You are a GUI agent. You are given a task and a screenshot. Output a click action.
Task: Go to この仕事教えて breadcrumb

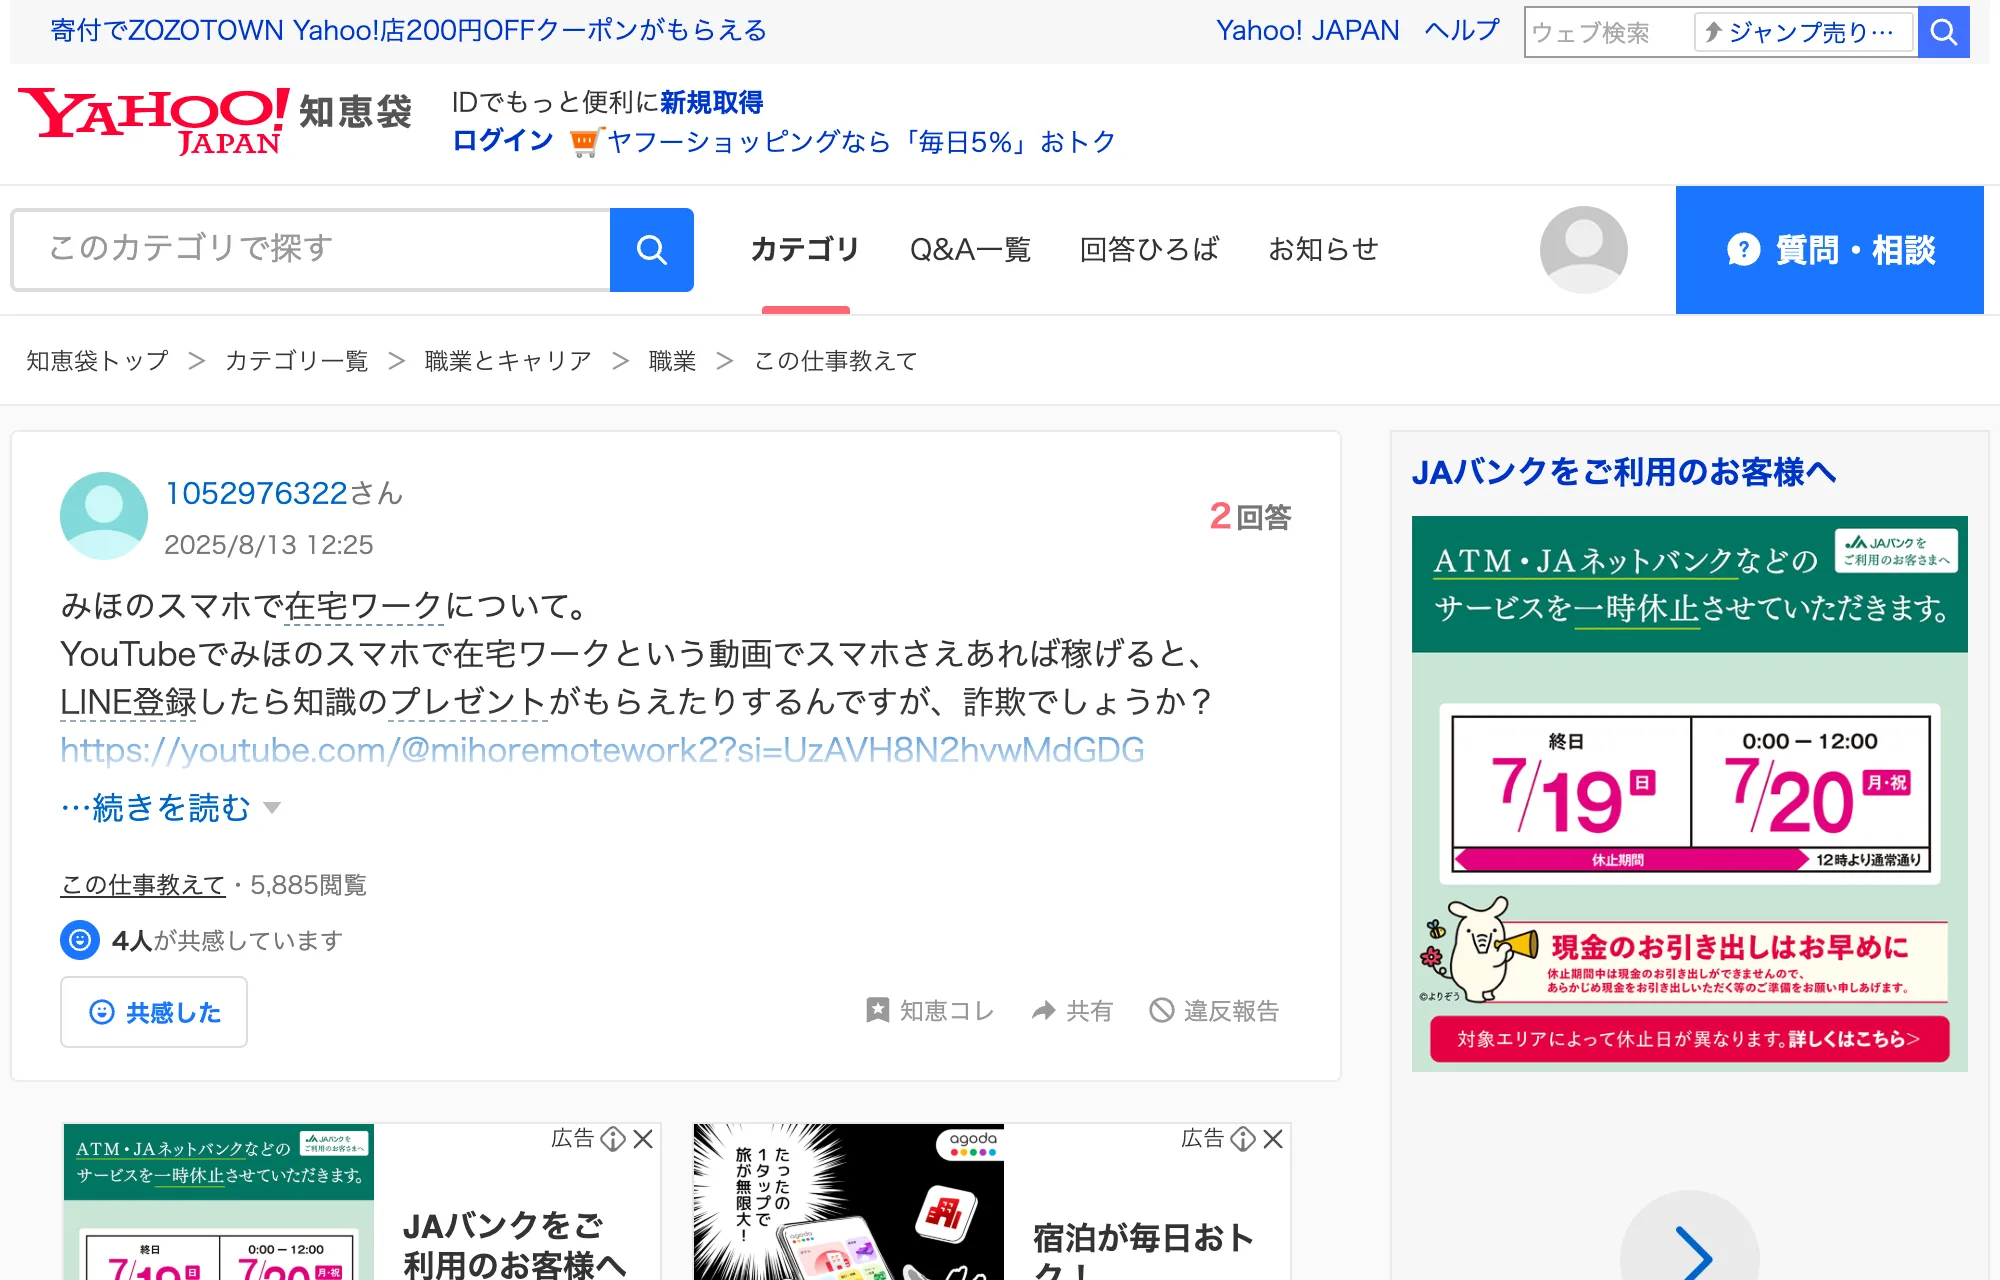click(x=835, y=361)
